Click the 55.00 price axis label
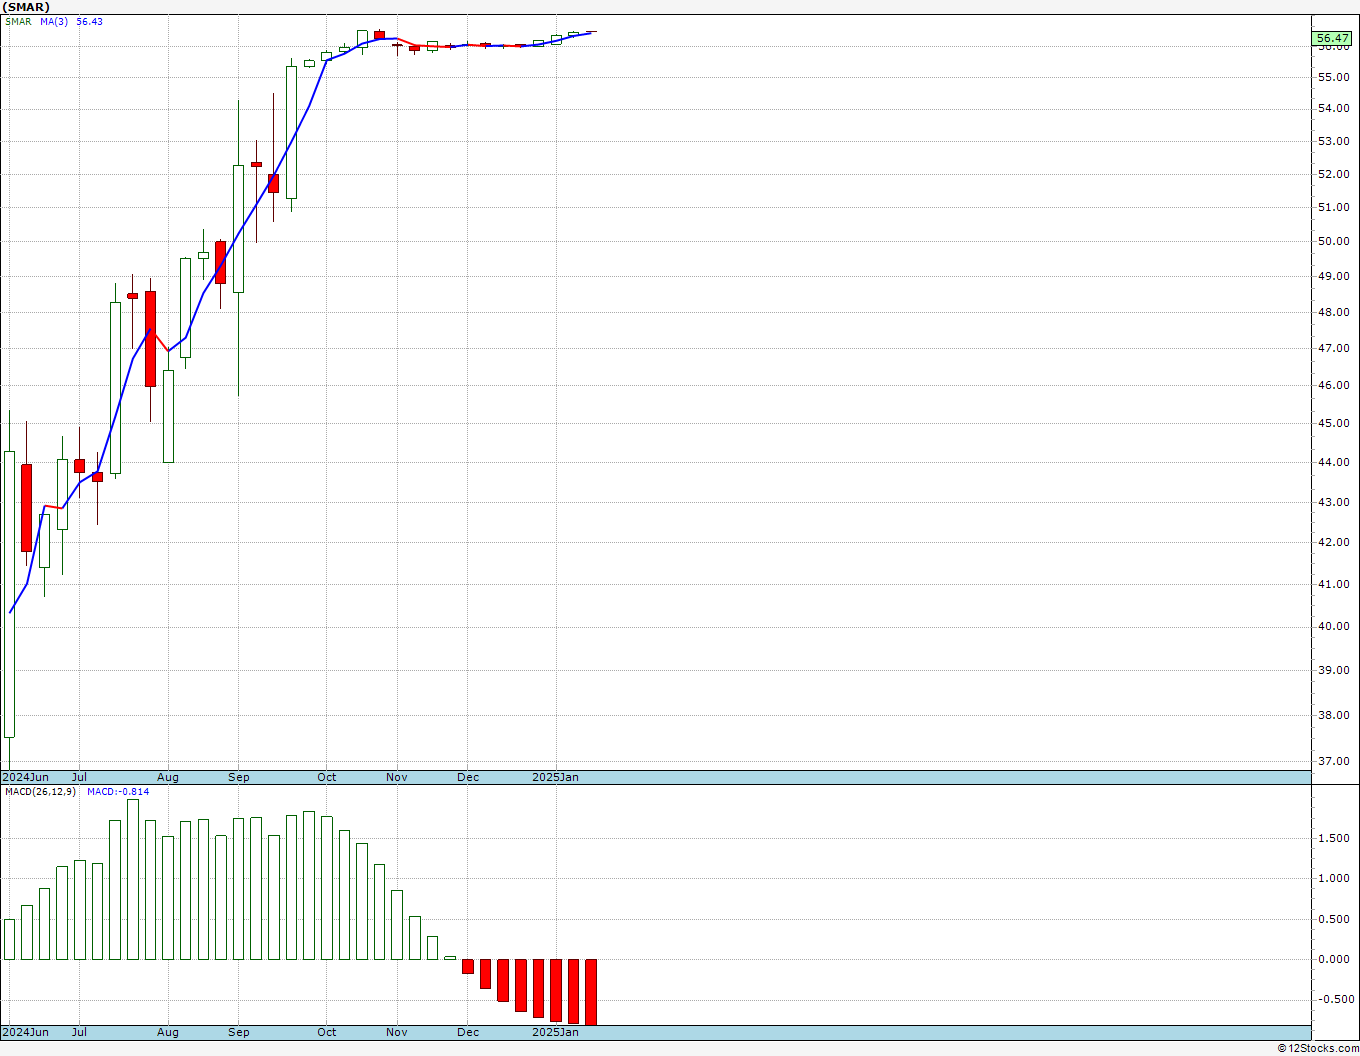This screenshot has height=1056, width=1360. pyautogui.click(x=1334, y=77)
